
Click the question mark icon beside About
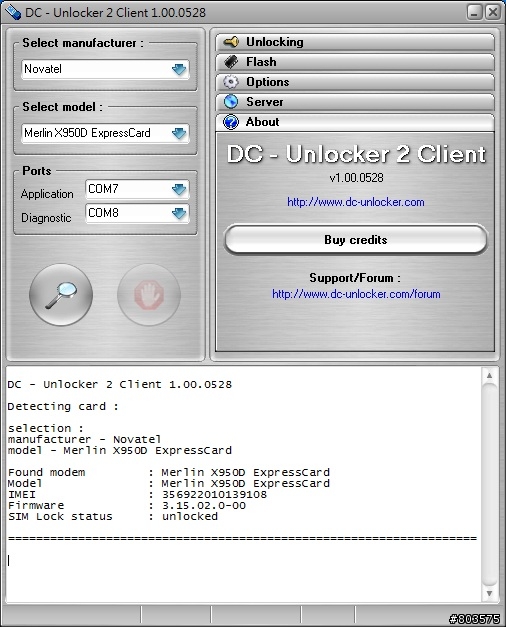[231, 122]
